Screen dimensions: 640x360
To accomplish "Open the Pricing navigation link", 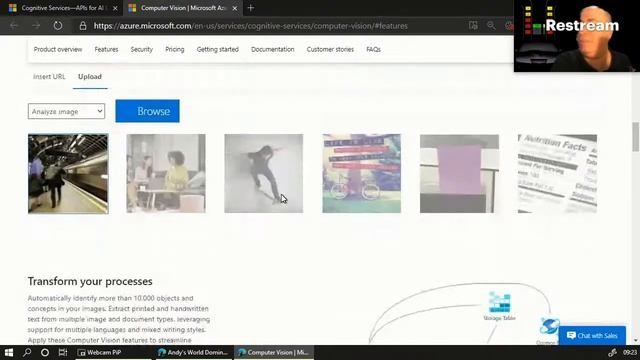I will point(175,49).
